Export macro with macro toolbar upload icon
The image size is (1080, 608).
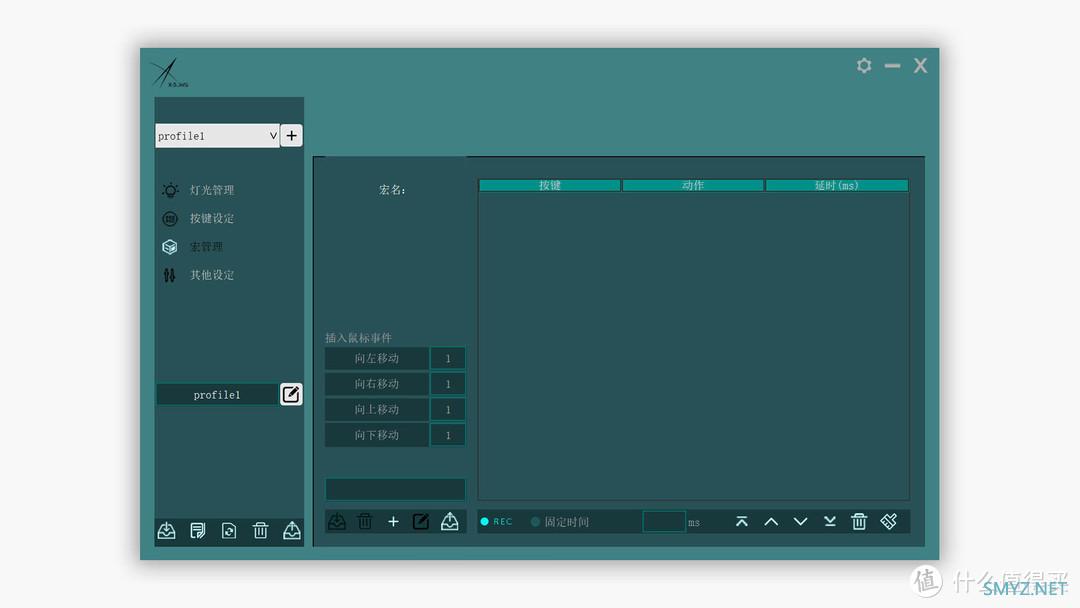(x=450, y=521)
